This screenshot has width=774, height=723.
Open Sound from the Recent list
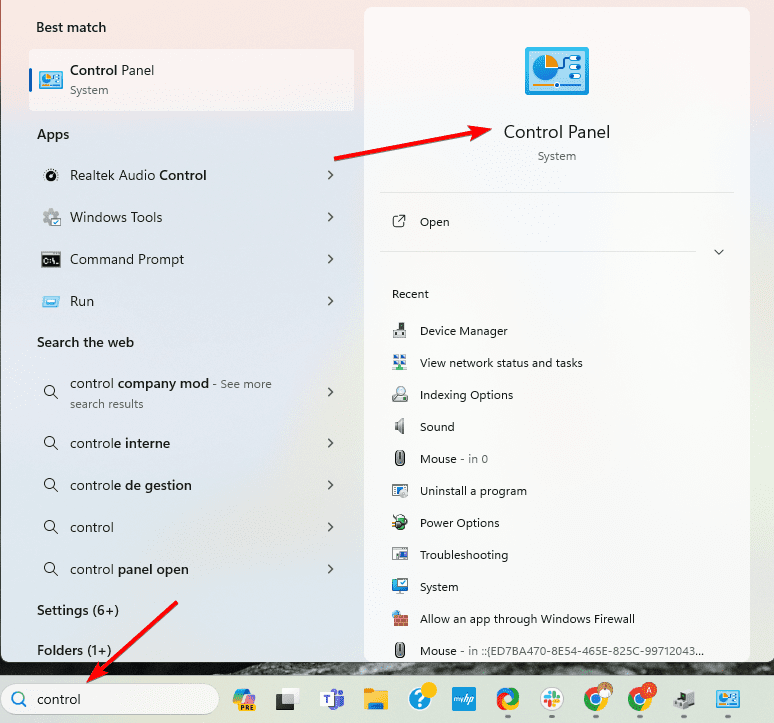tap(437, 427)
